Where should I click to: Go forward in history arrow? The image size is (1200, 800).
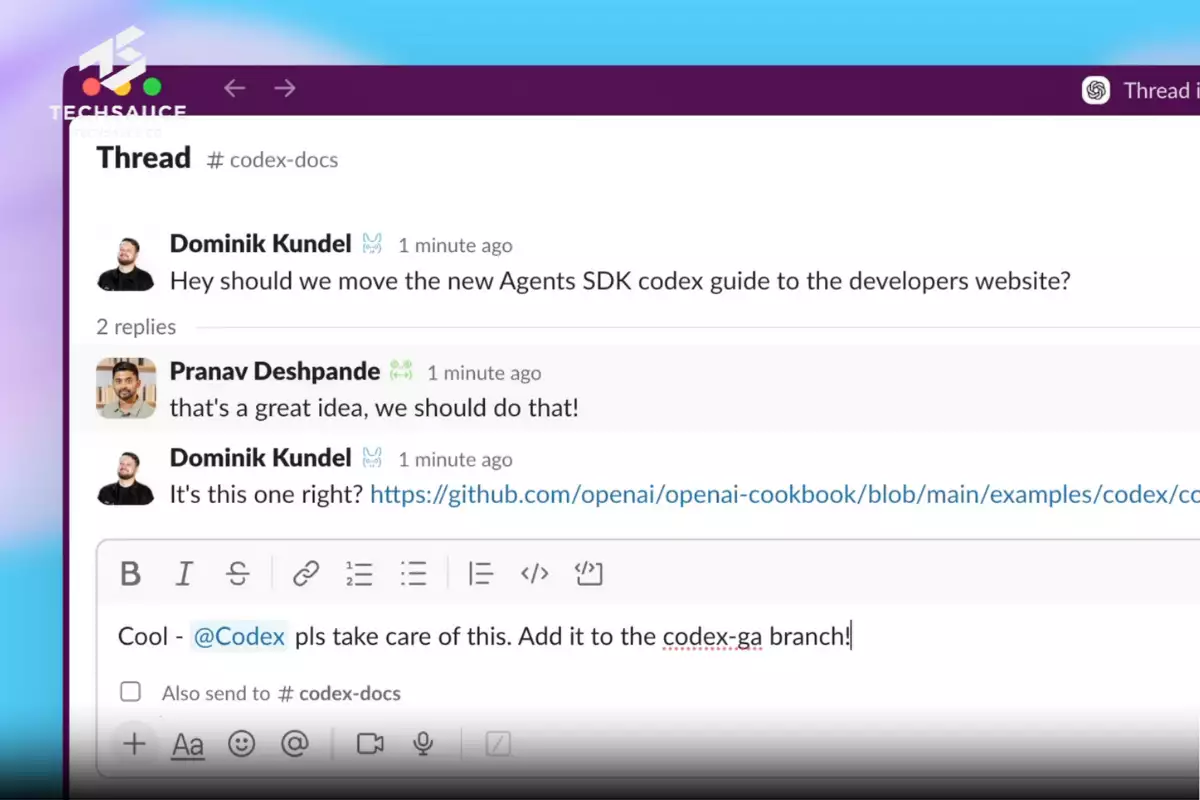285,88
